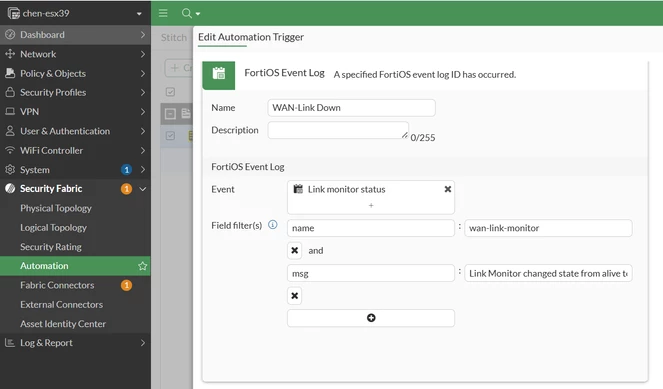Click the System gear icon

tap(10, 170)
